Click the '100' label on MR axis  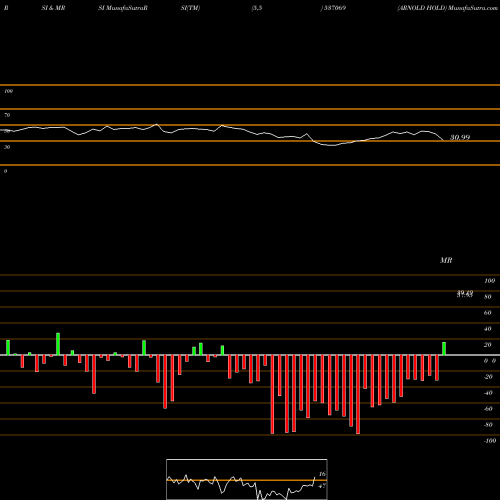[490, 281]
